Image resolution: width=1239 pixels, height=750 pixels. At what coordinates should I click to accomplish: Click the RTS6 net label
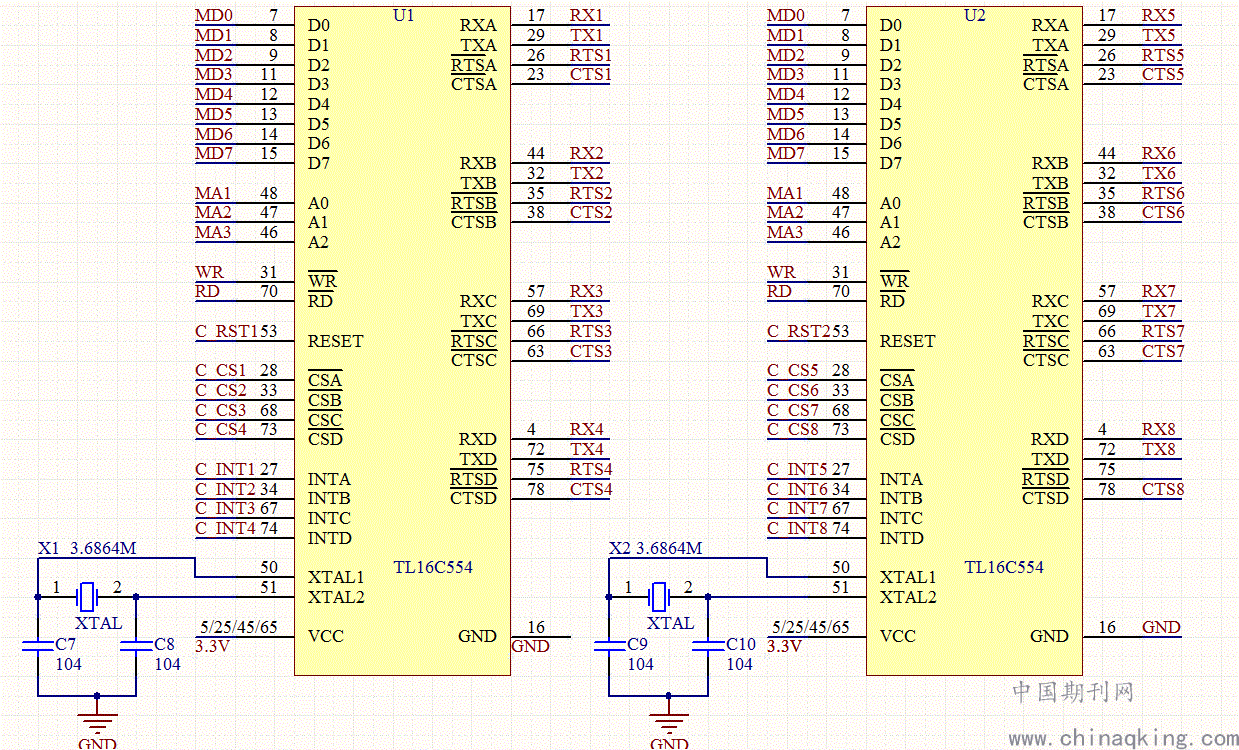[x=1163, y=193]
